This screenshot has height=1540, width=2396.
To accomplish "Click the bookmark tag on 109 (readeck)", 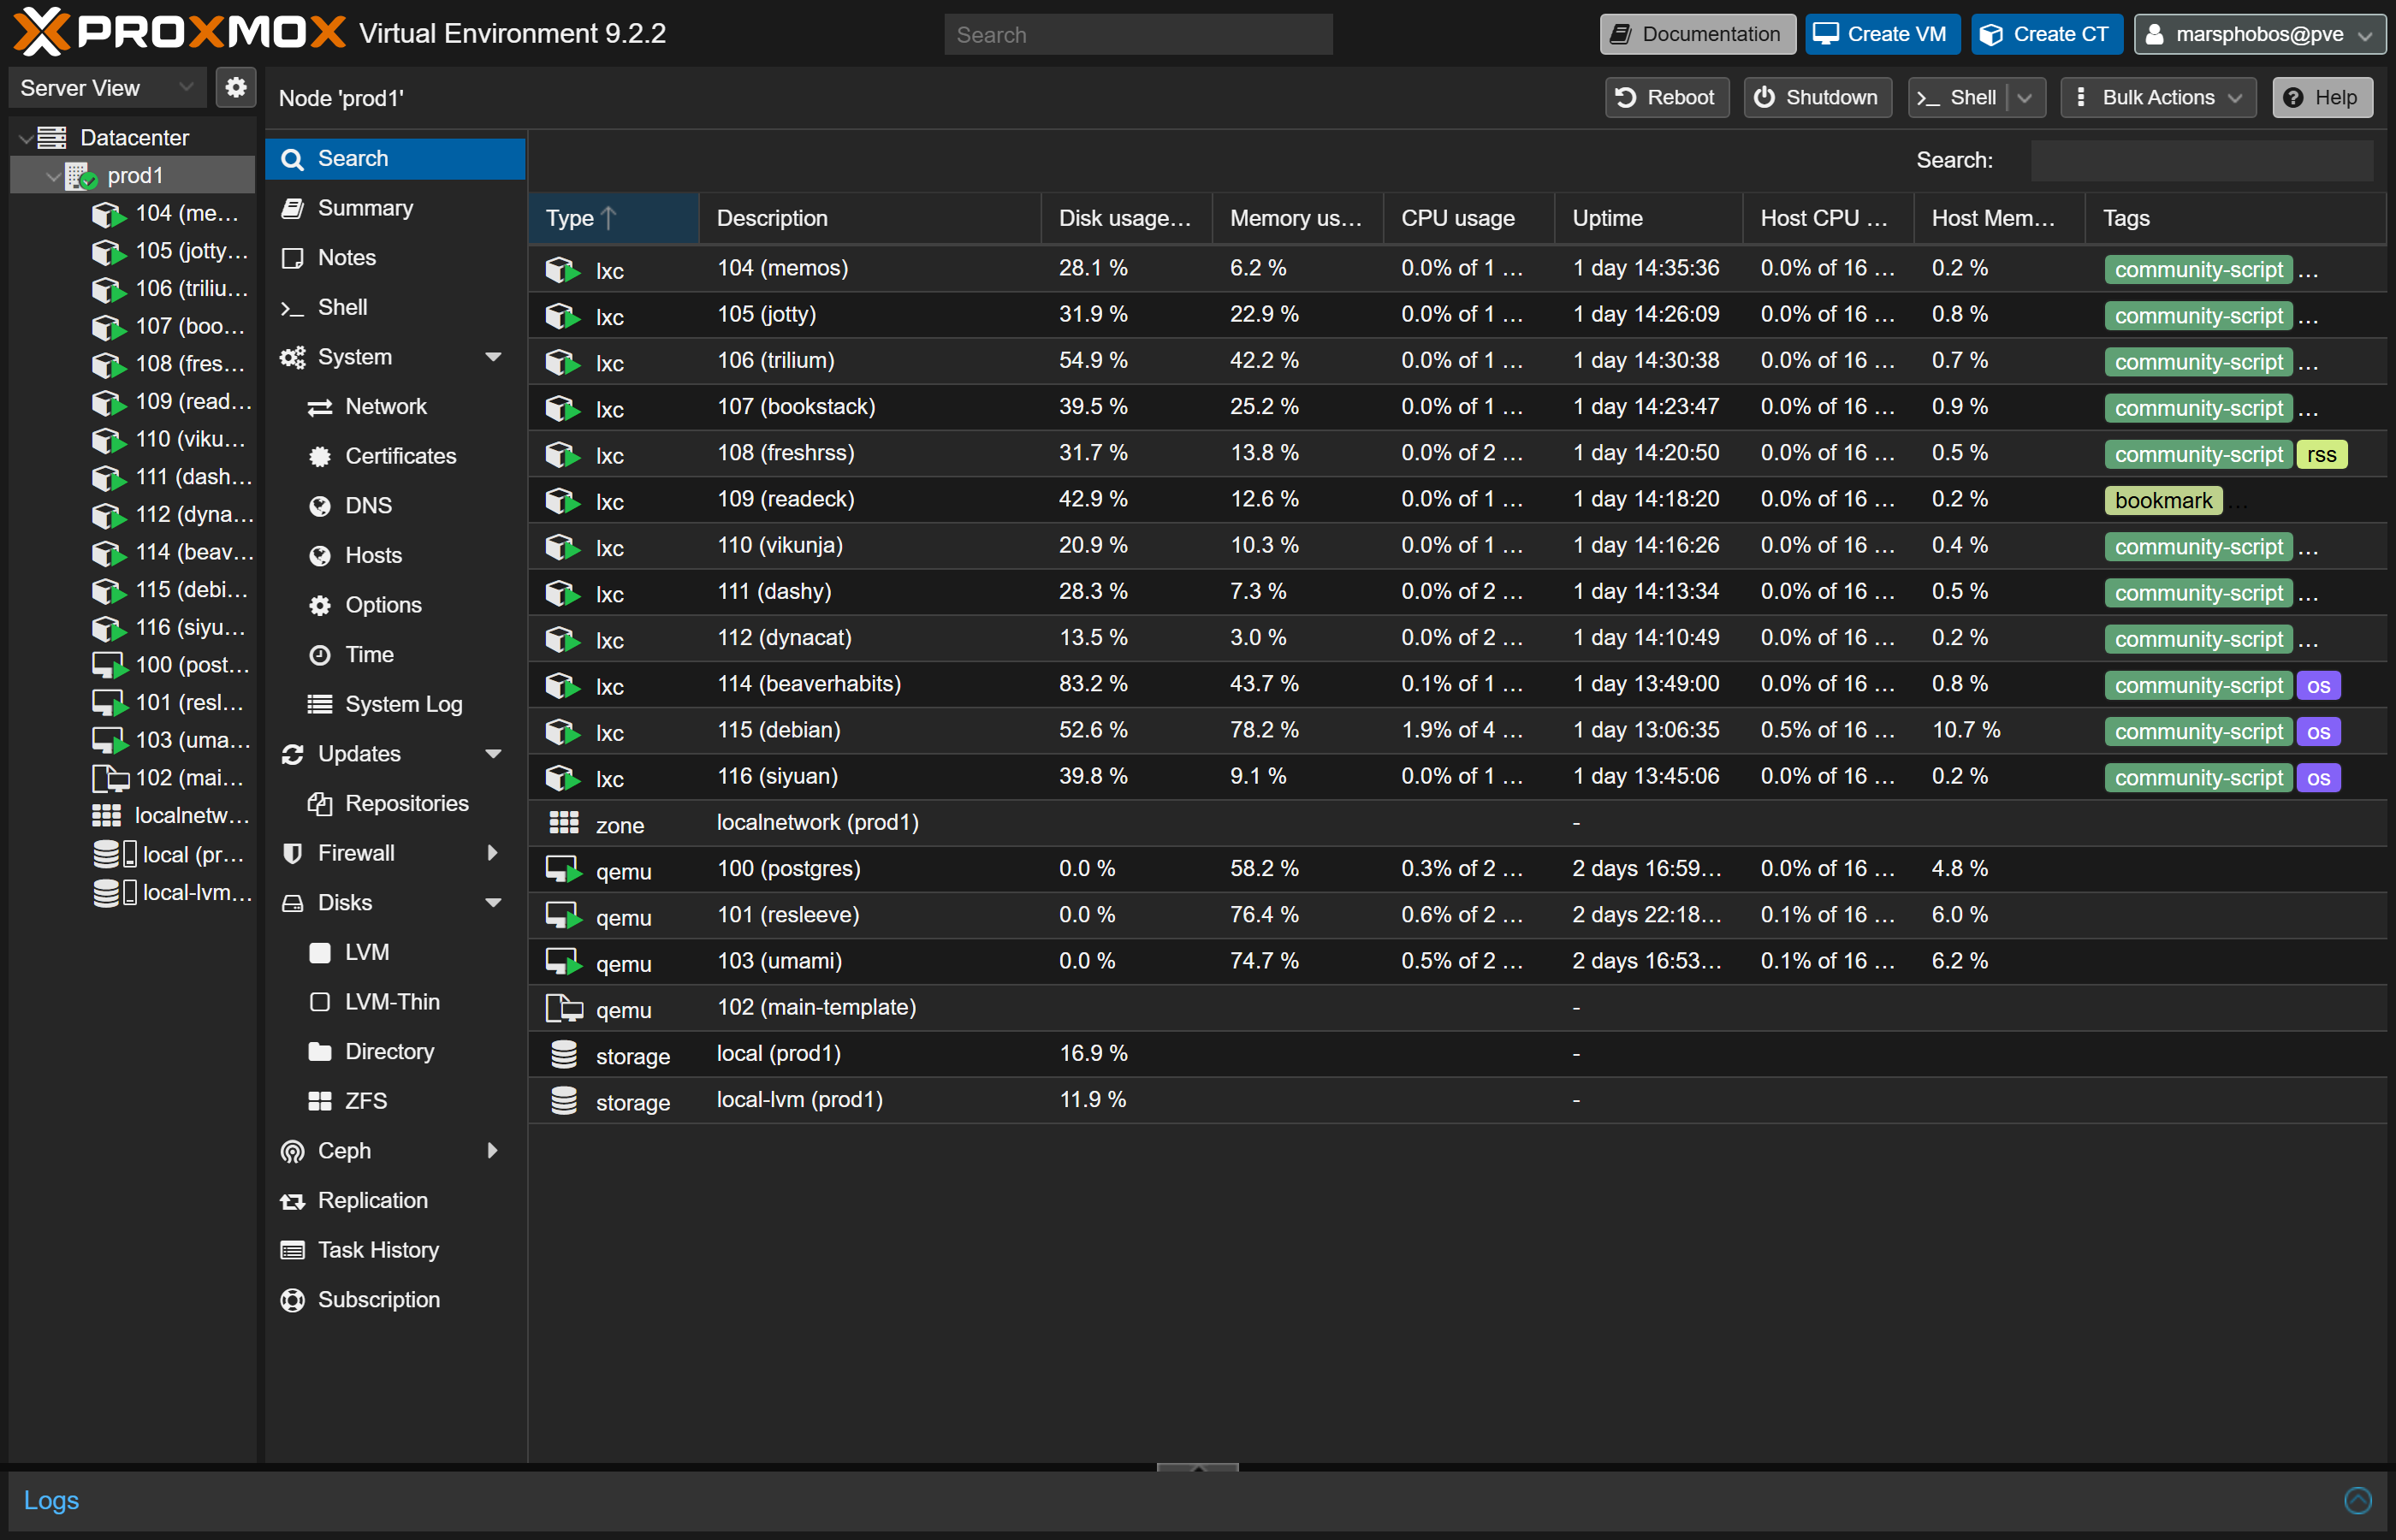I will [x=2163, y=501].
